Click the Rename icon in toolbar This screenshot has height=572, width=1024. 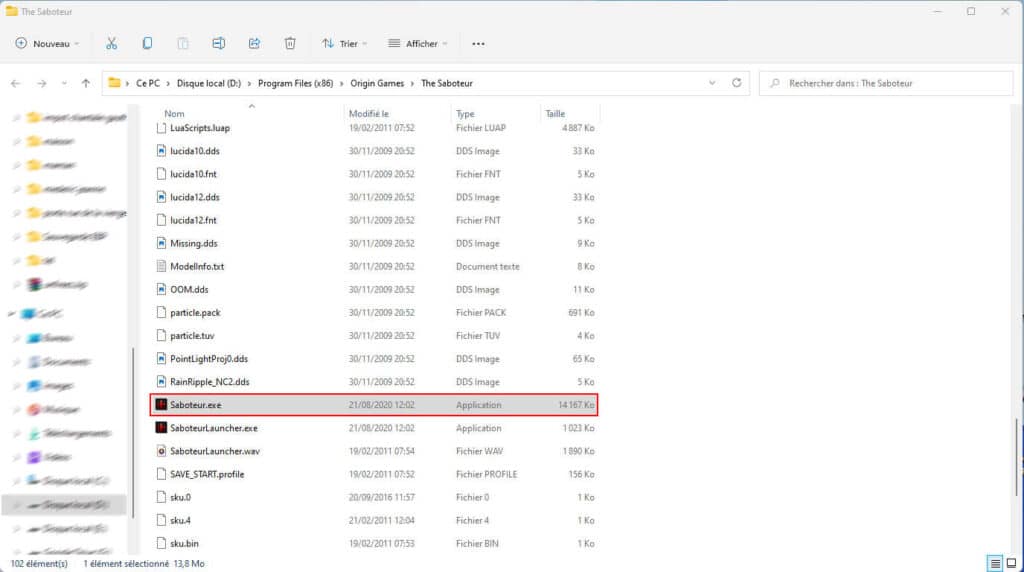218,43
